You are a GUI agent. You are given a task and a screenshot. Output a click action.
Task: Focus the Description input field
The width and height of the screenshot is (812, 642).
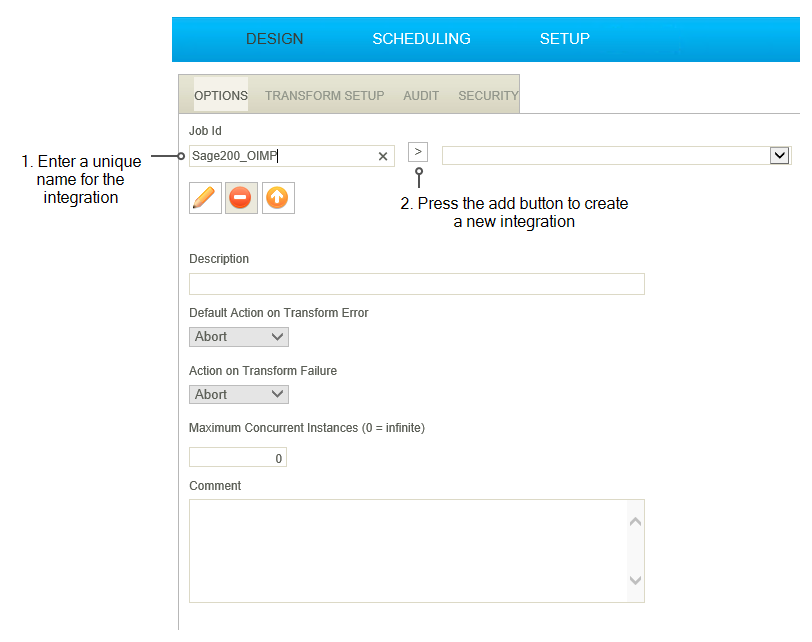(416, 284)
